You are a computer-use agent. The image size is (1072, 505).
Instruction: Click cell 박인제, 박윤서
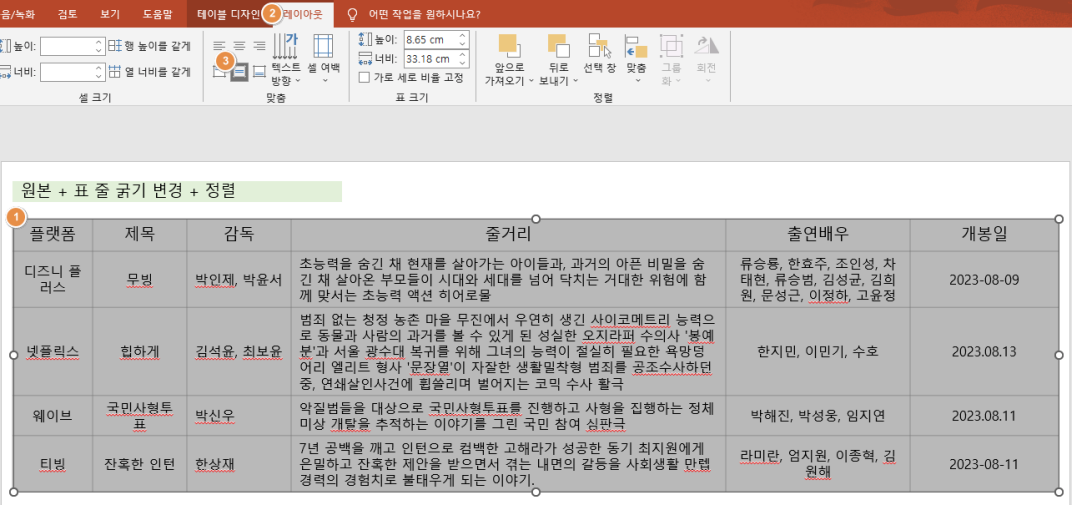tap(239, 279)
